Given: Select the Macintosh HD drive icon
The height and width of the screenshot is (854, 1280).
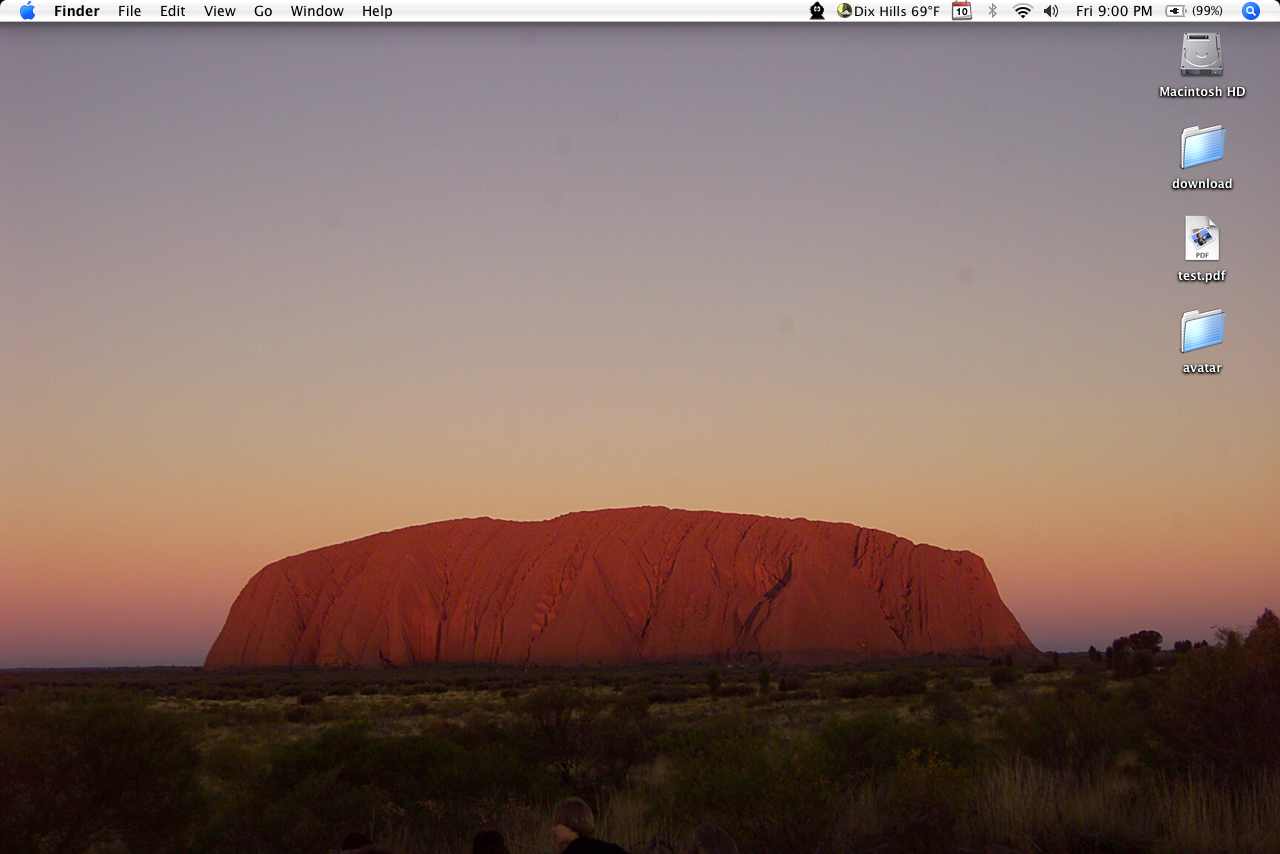Looking at the screenshot, I should pyautogui.click(x=1201, y=55).
